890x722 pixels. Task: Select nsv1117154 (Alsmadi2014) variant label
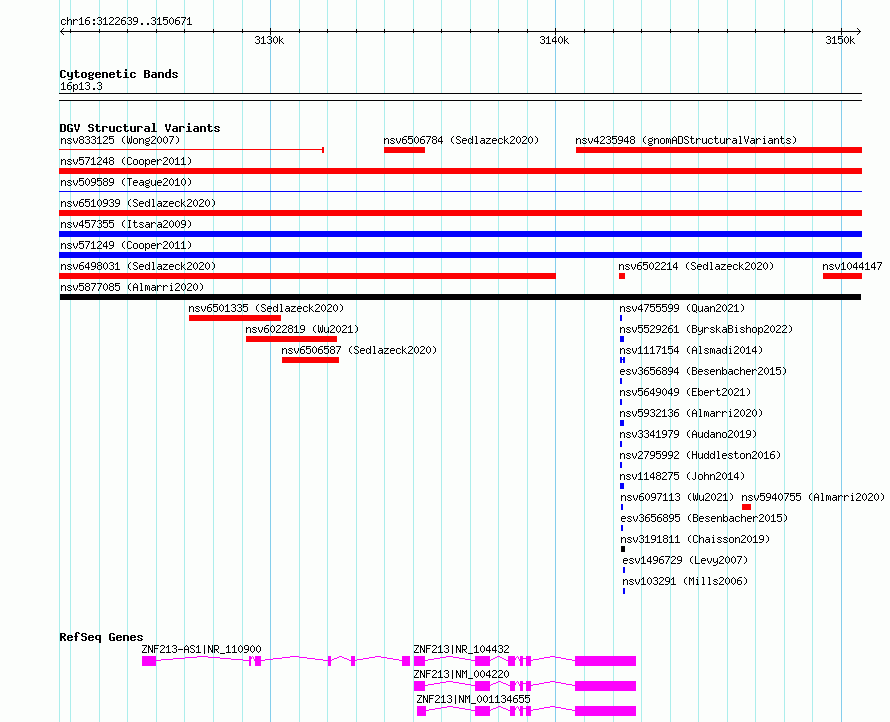[691, 350]
